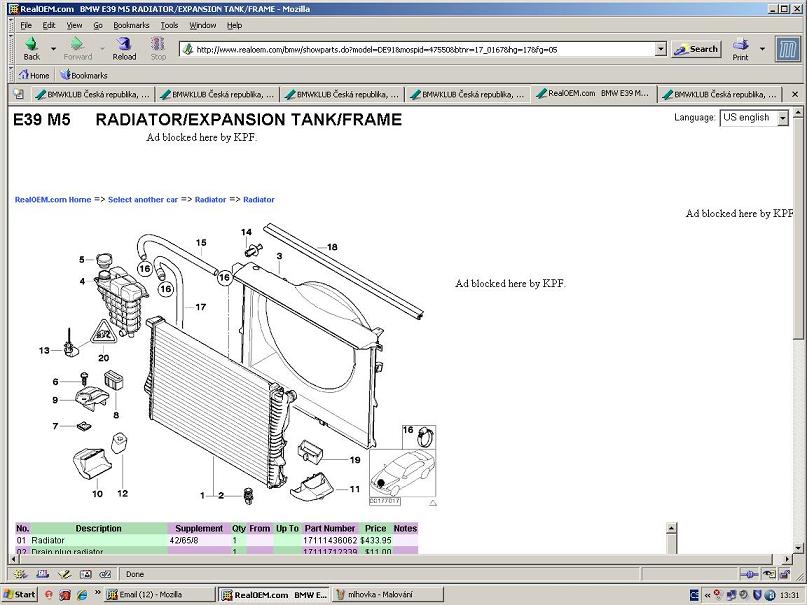Switch to last BMWKLUB Česká republika tab
Screen dimensions: 807x605
719,95
